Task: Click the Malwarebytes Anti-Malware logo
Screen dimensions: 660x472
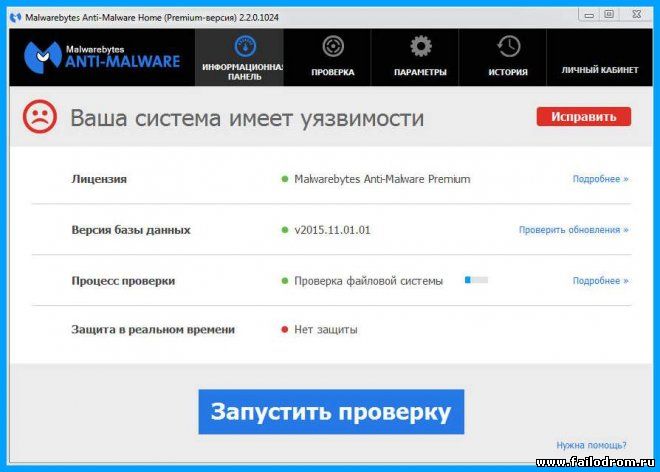Action: (102, 57)
